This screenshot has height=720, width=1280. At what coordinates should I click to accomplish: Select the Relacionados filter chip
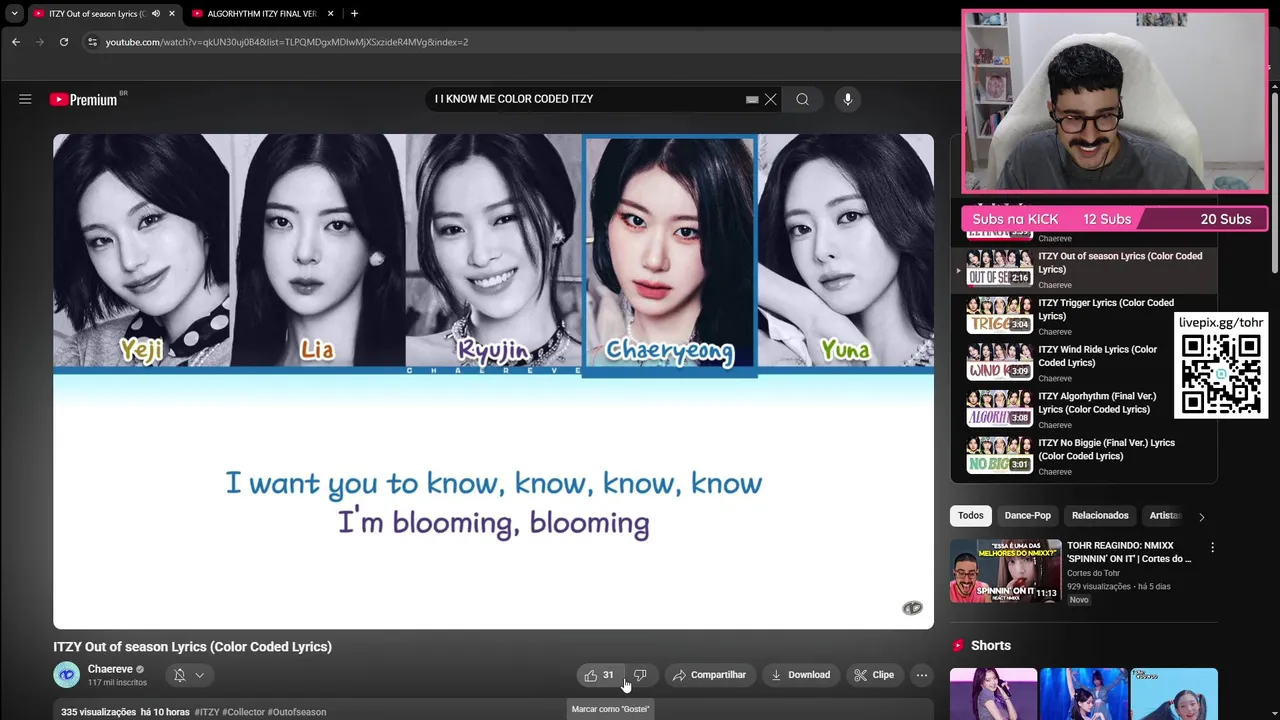click(1100, 516)
